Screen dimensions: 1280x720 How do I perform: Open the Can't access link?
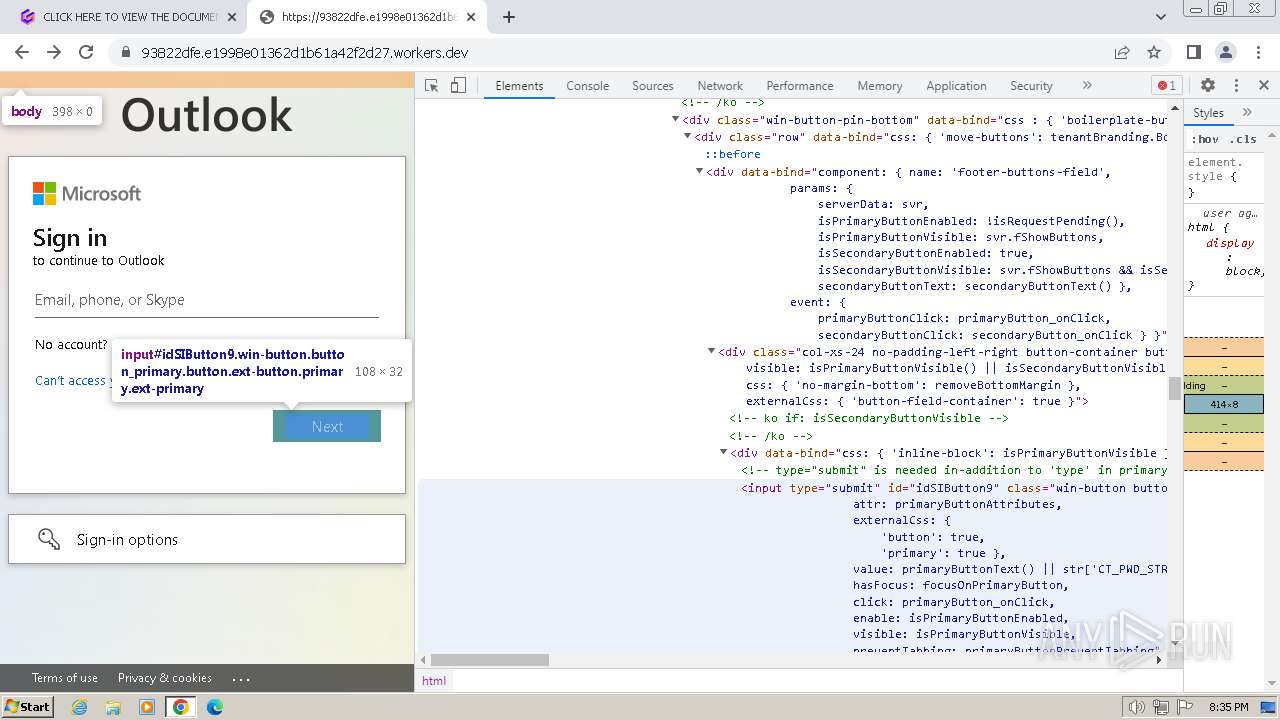72,380
